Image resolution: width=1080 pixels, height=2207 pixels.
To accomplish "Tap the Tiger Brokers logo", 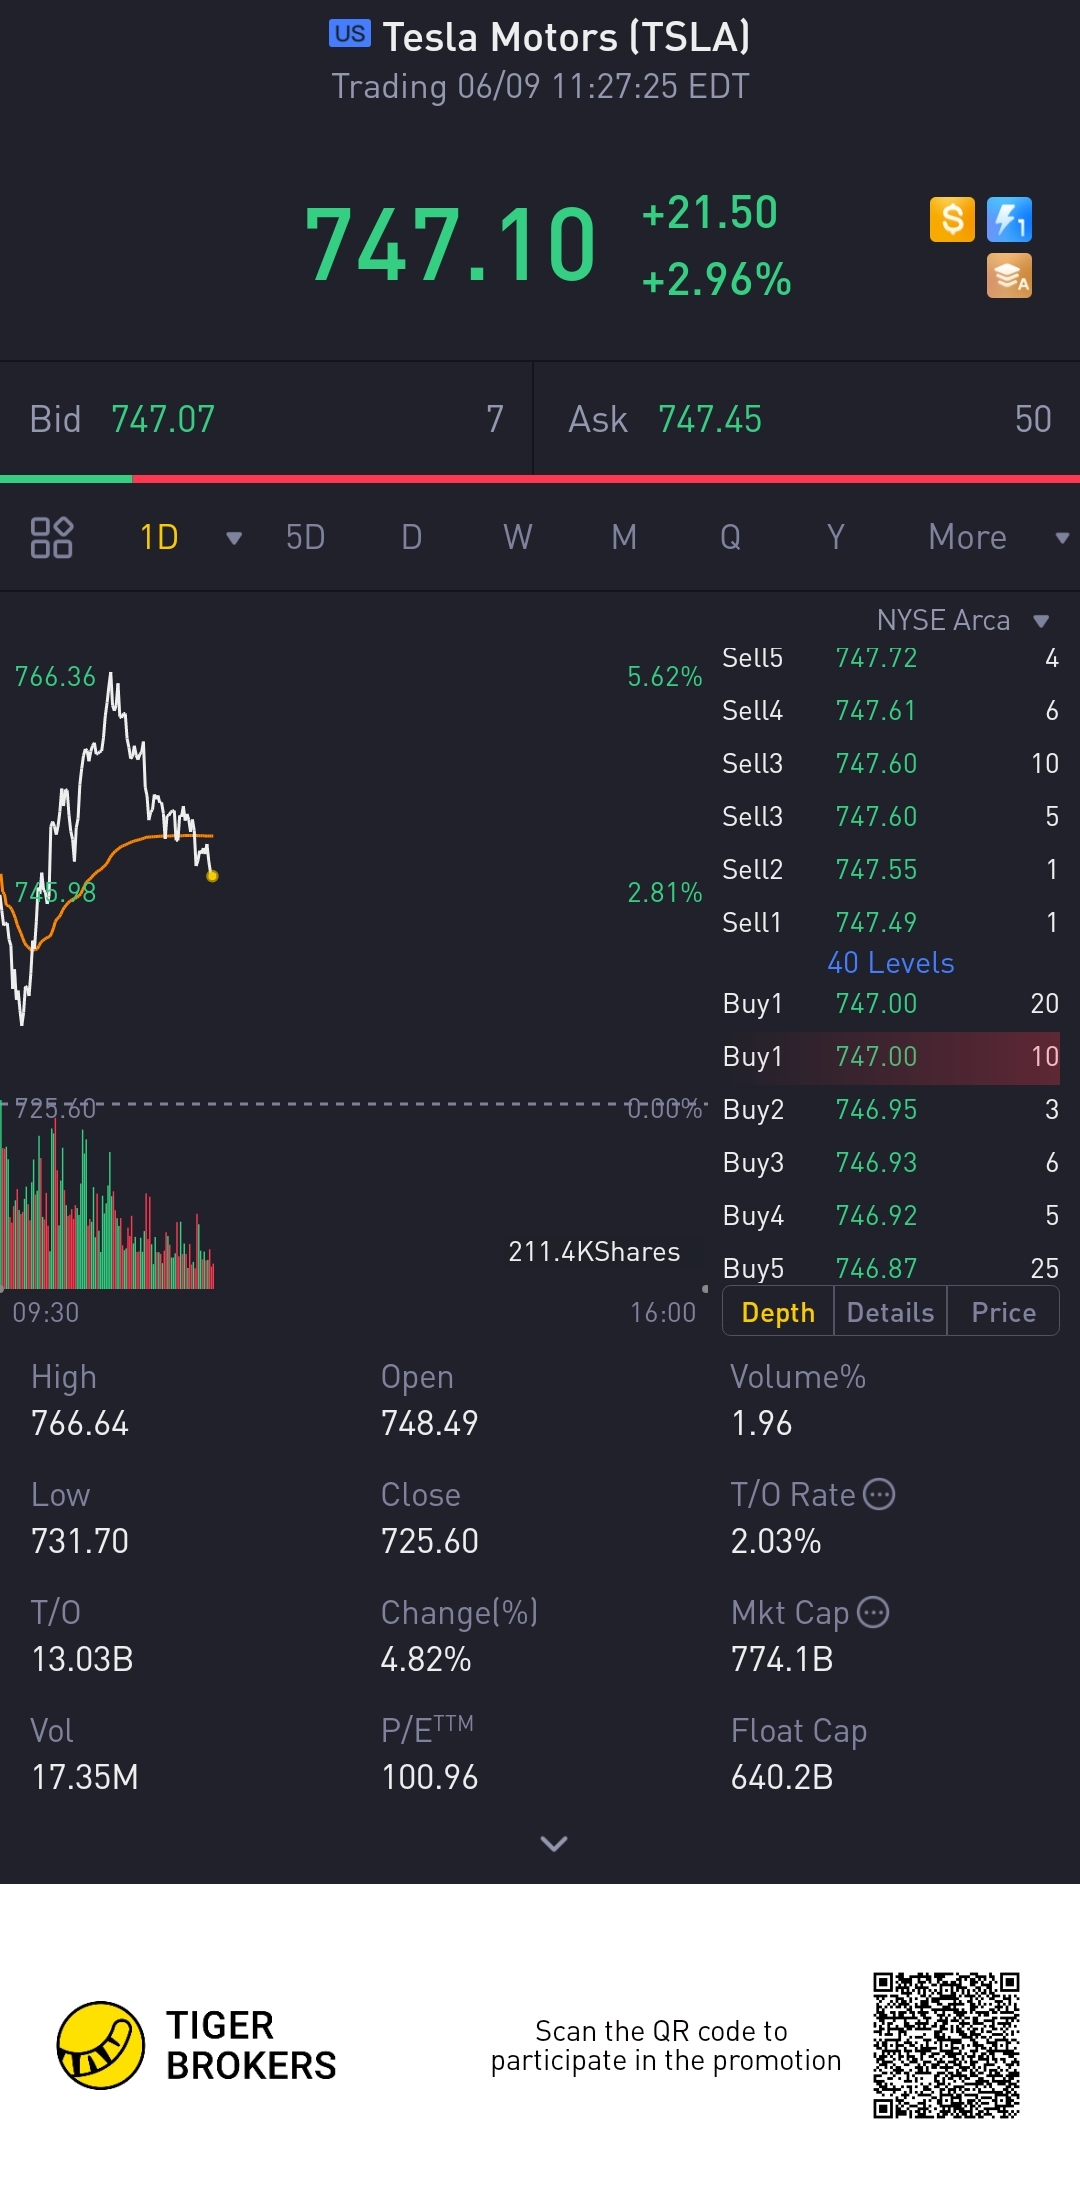I will [x=101, y=2045].
